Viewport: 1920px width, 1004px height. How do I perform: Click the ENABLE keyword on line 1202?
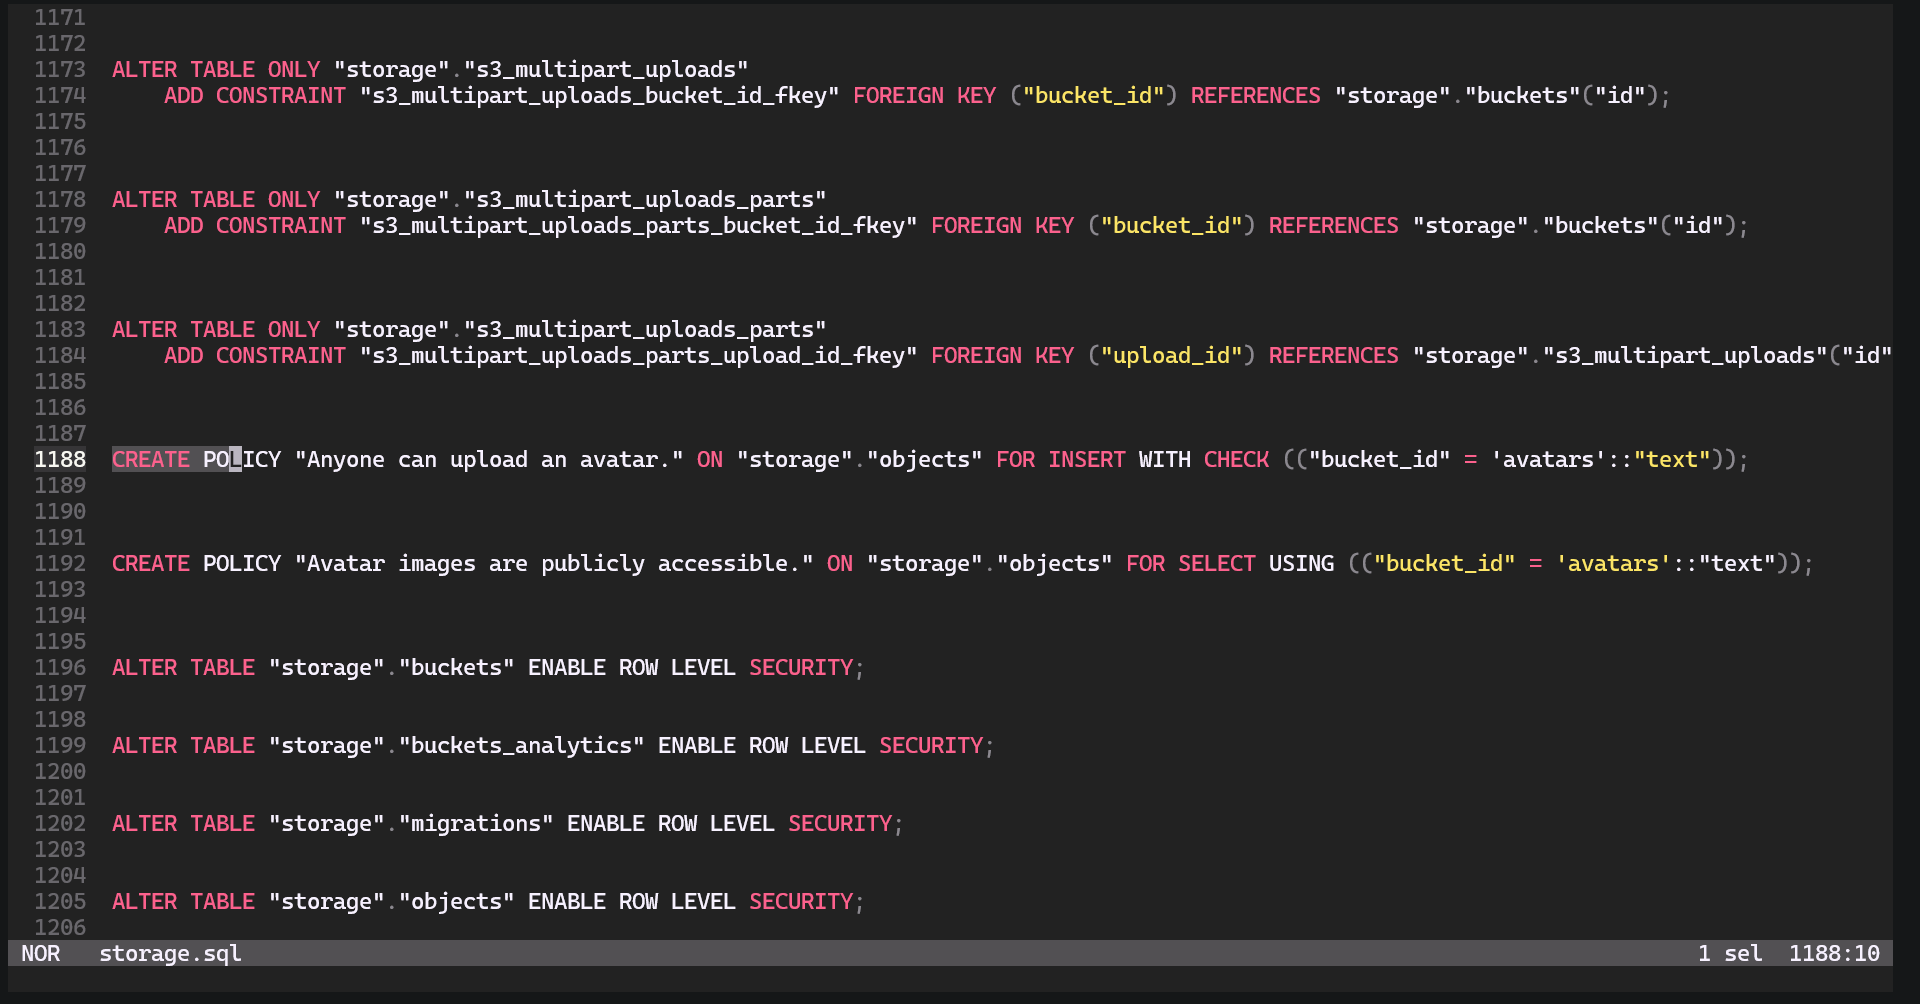pyautogui.click(x=606, y=823)
